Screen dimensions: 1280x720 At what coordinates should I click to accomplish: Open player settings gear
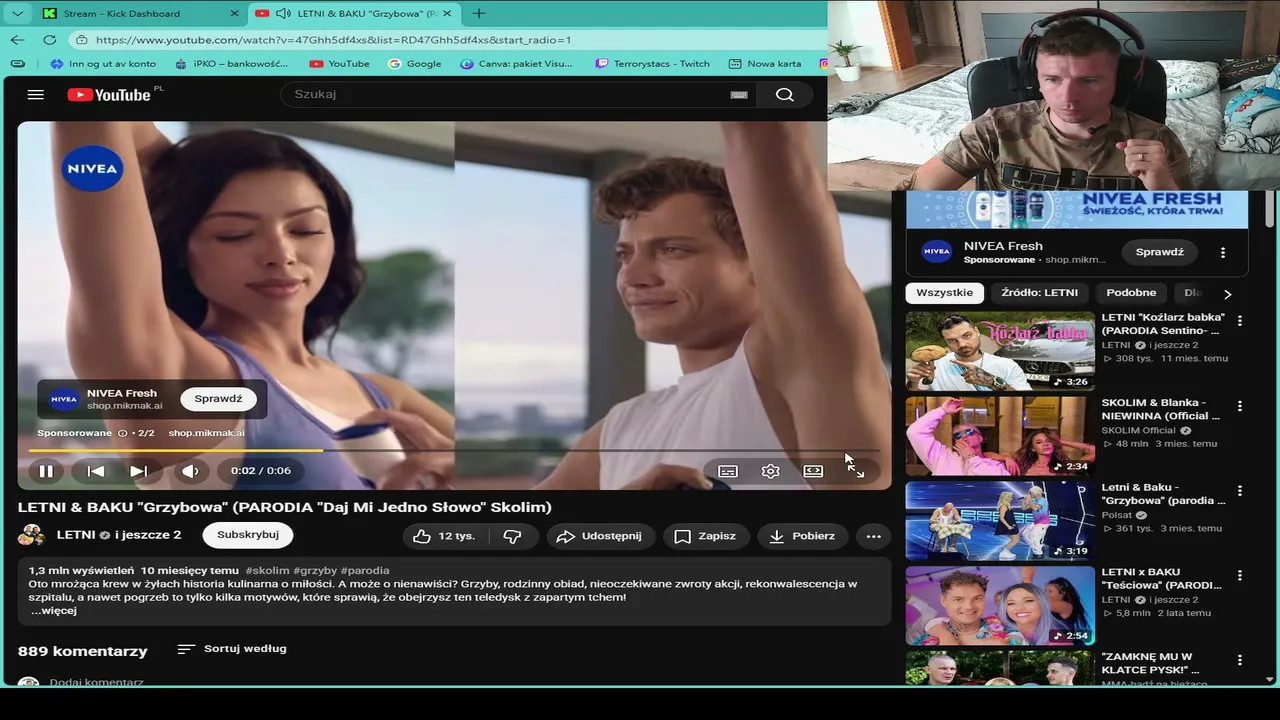click(770, 471)
